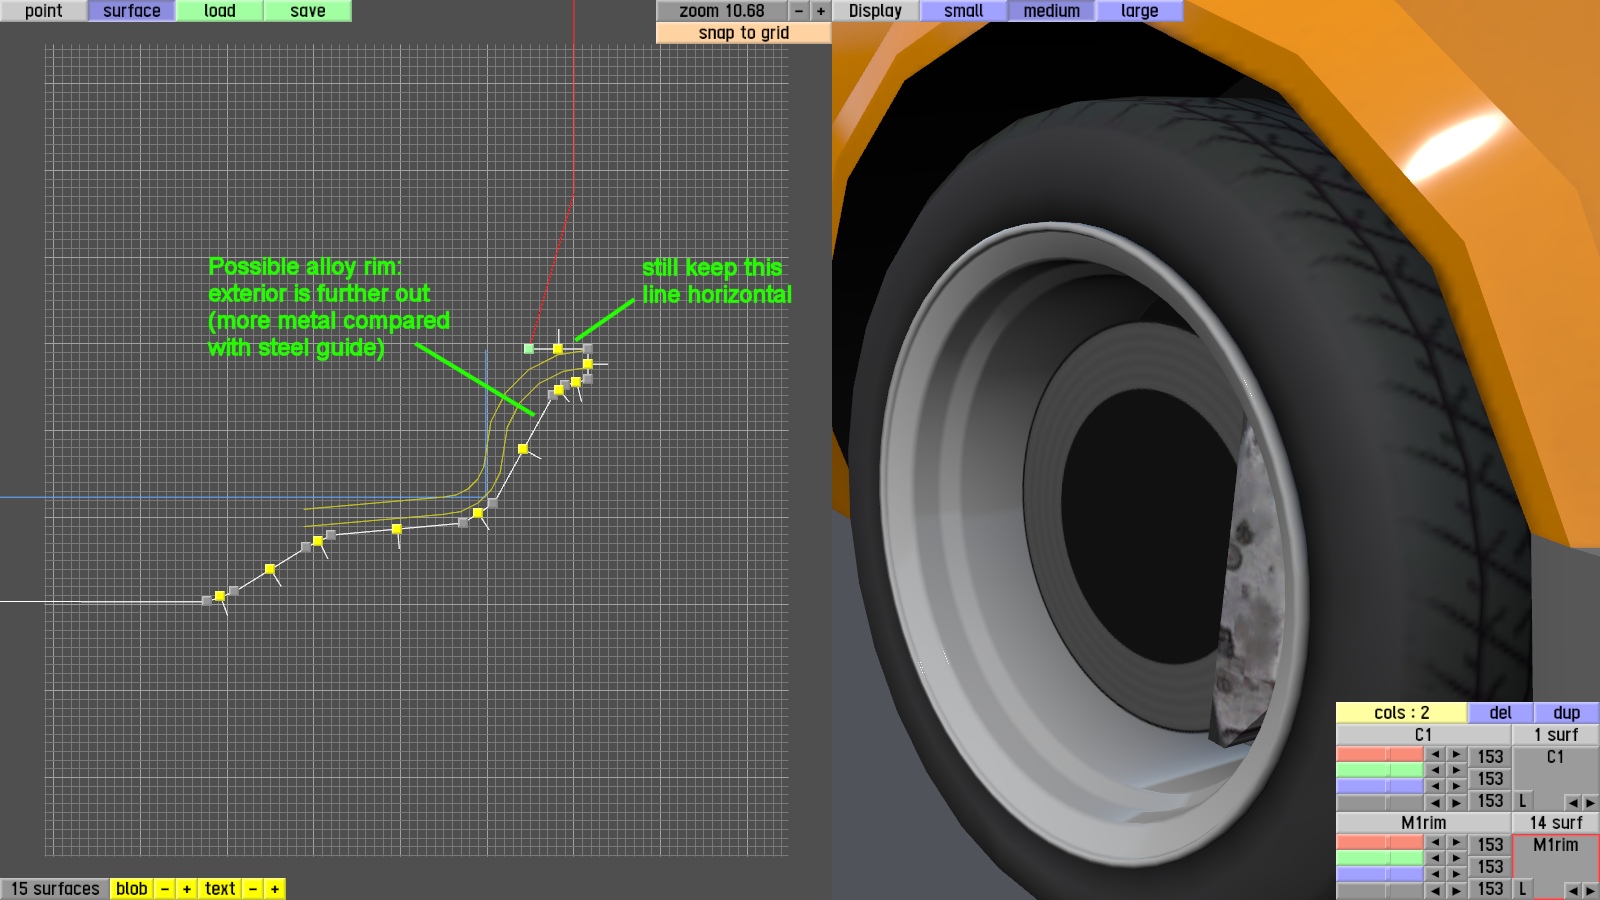Increase C1 green with right arrow
The image size is (1600, 900).
coord(1457,771)
